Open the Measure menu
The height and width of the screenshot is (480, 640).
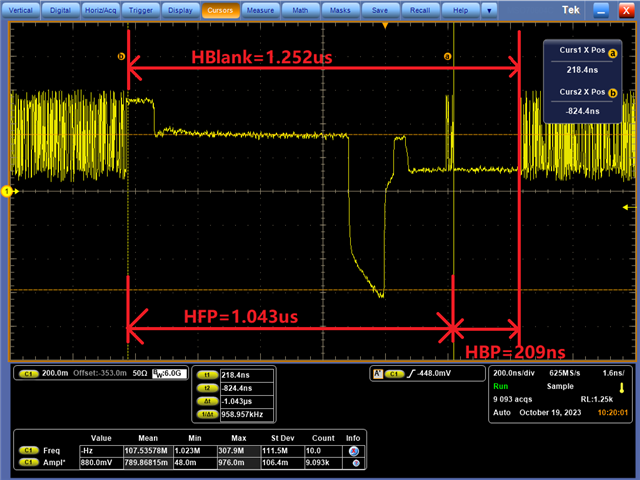click(x=260, y=10)
